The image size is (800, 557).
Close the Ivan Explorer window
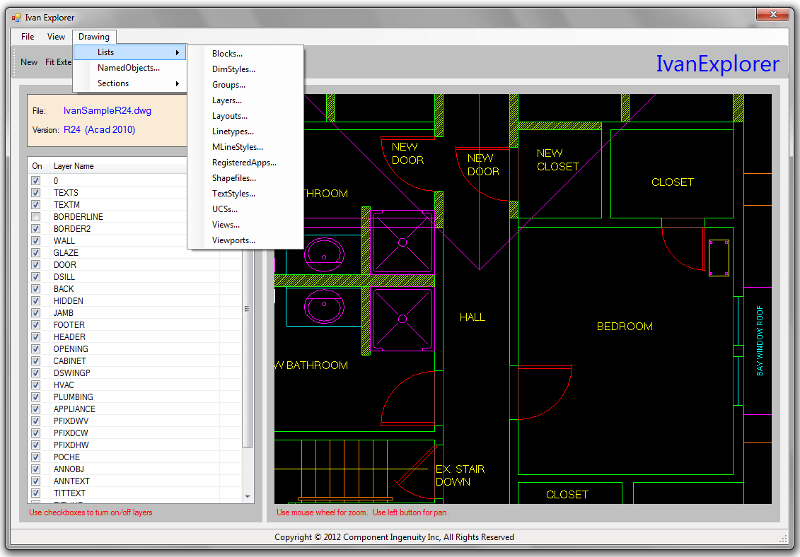772,14
